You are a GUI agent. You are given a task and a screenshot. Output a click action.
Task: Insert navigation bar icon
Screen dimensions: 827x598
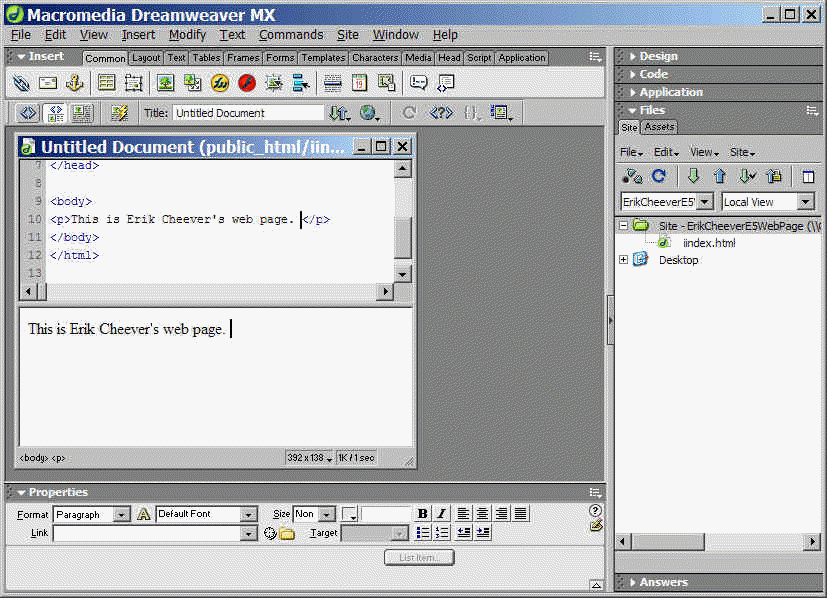click(300, 83)
